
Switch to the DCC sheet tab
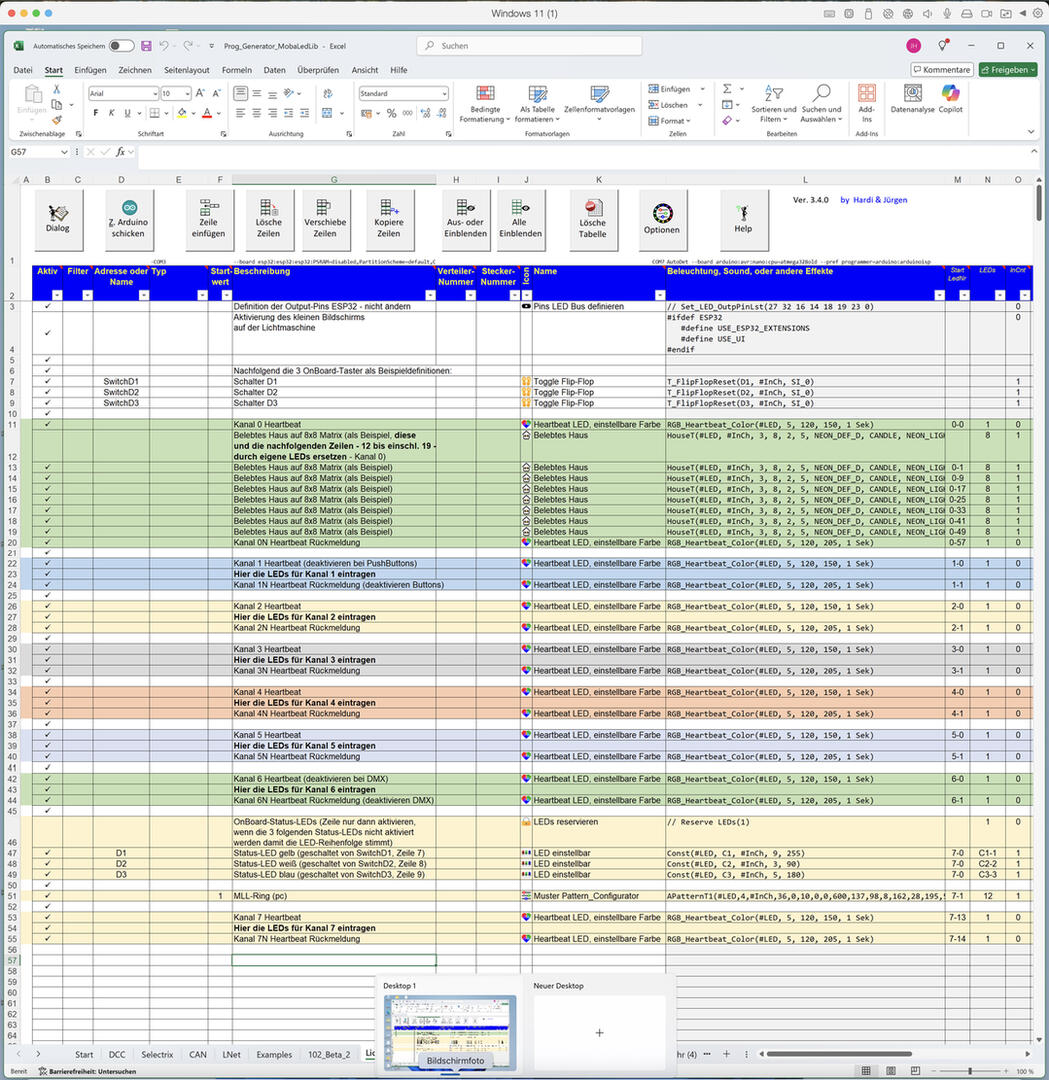point(117,1054)
